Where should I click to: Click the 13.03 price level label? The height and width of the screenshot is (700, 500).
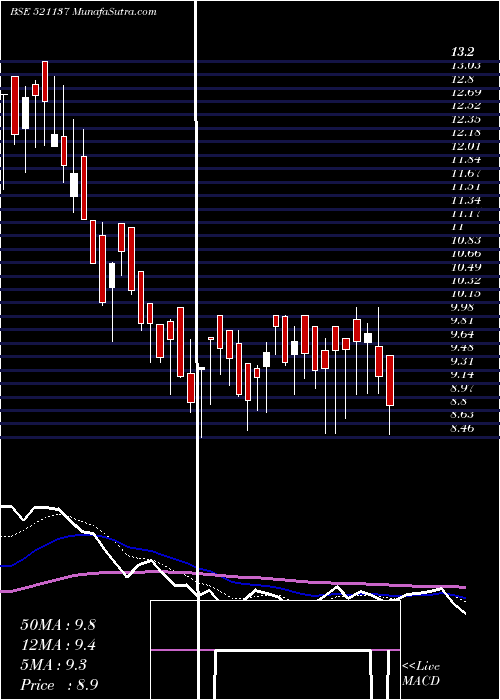tap(466, 66)
